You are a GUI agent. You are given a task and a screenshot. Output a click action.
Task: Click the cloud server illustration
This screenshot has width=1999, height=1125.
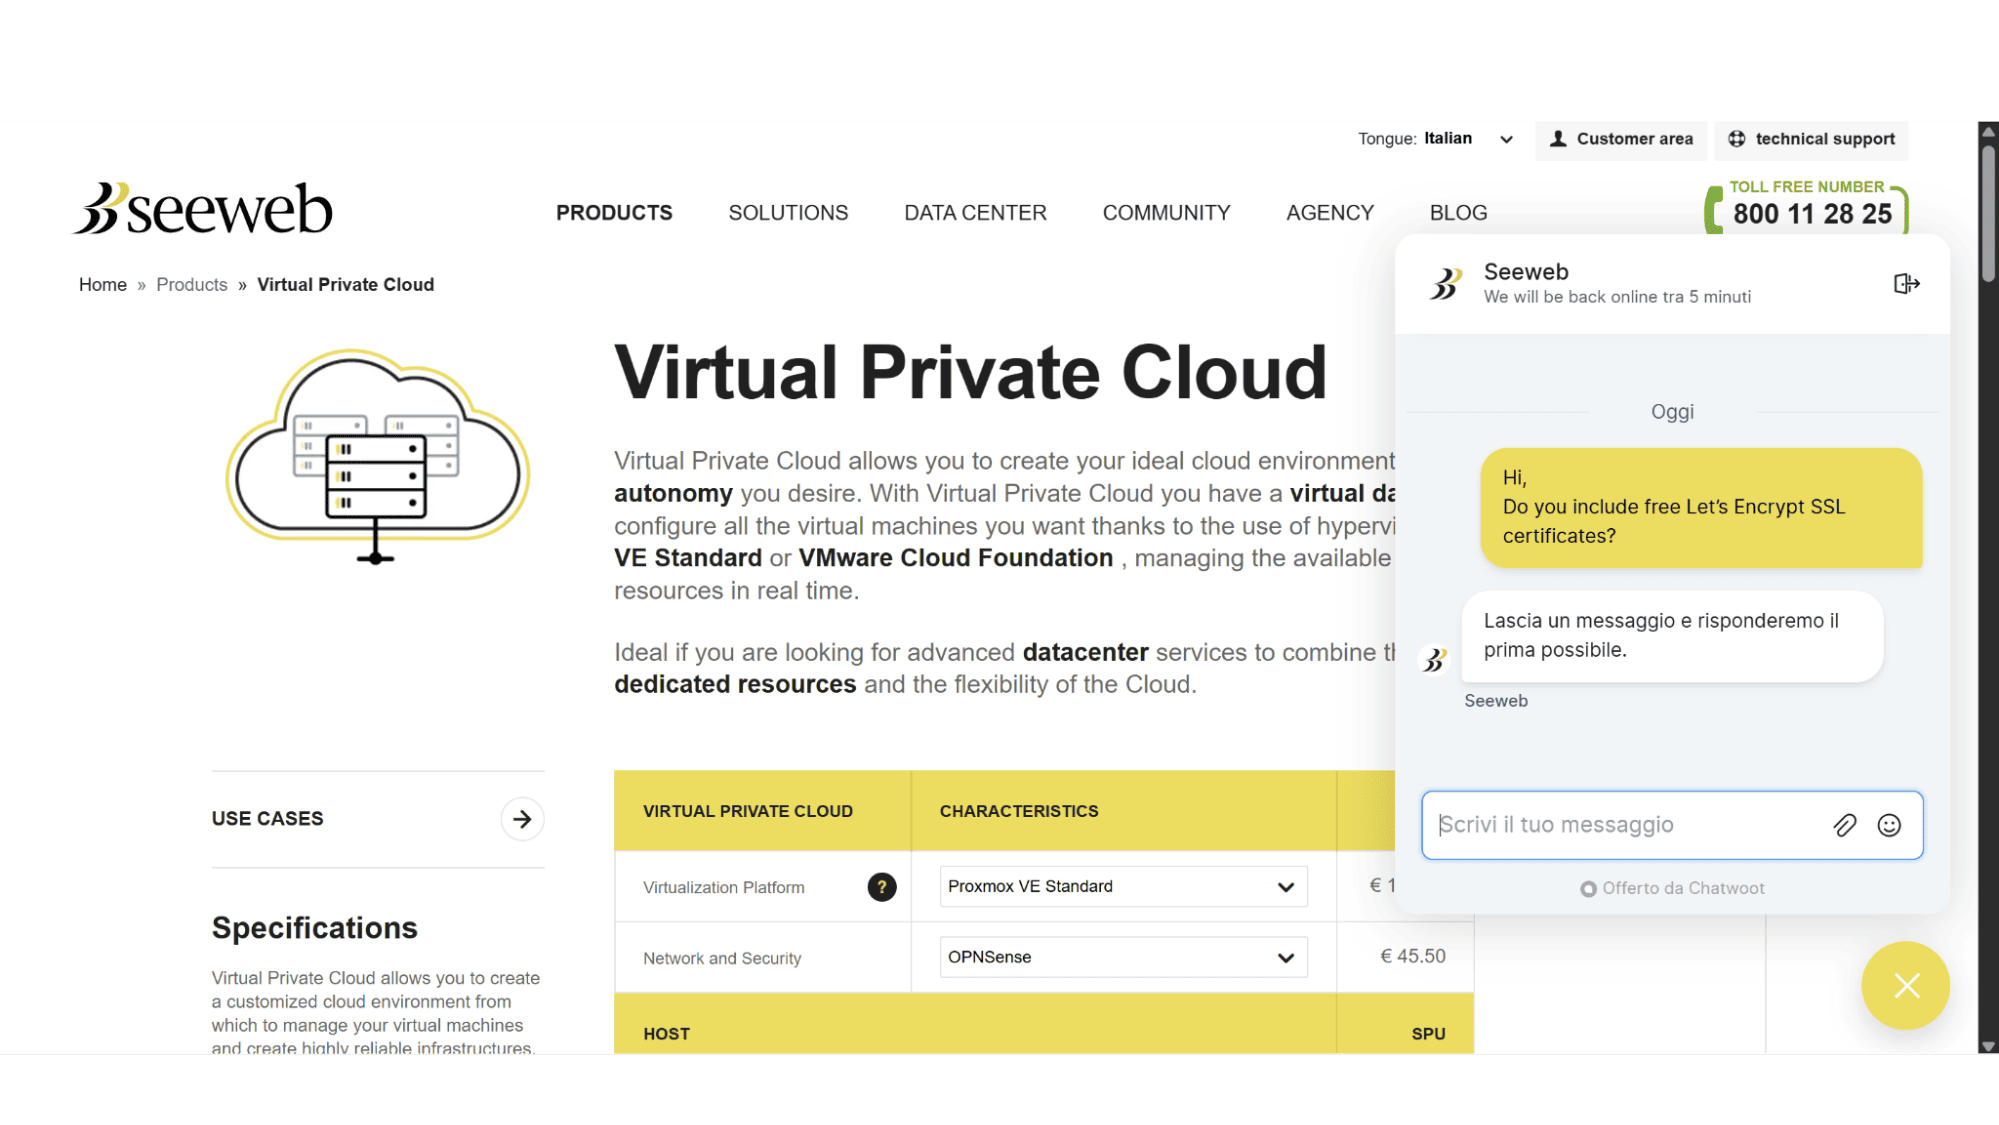point(377,455)
